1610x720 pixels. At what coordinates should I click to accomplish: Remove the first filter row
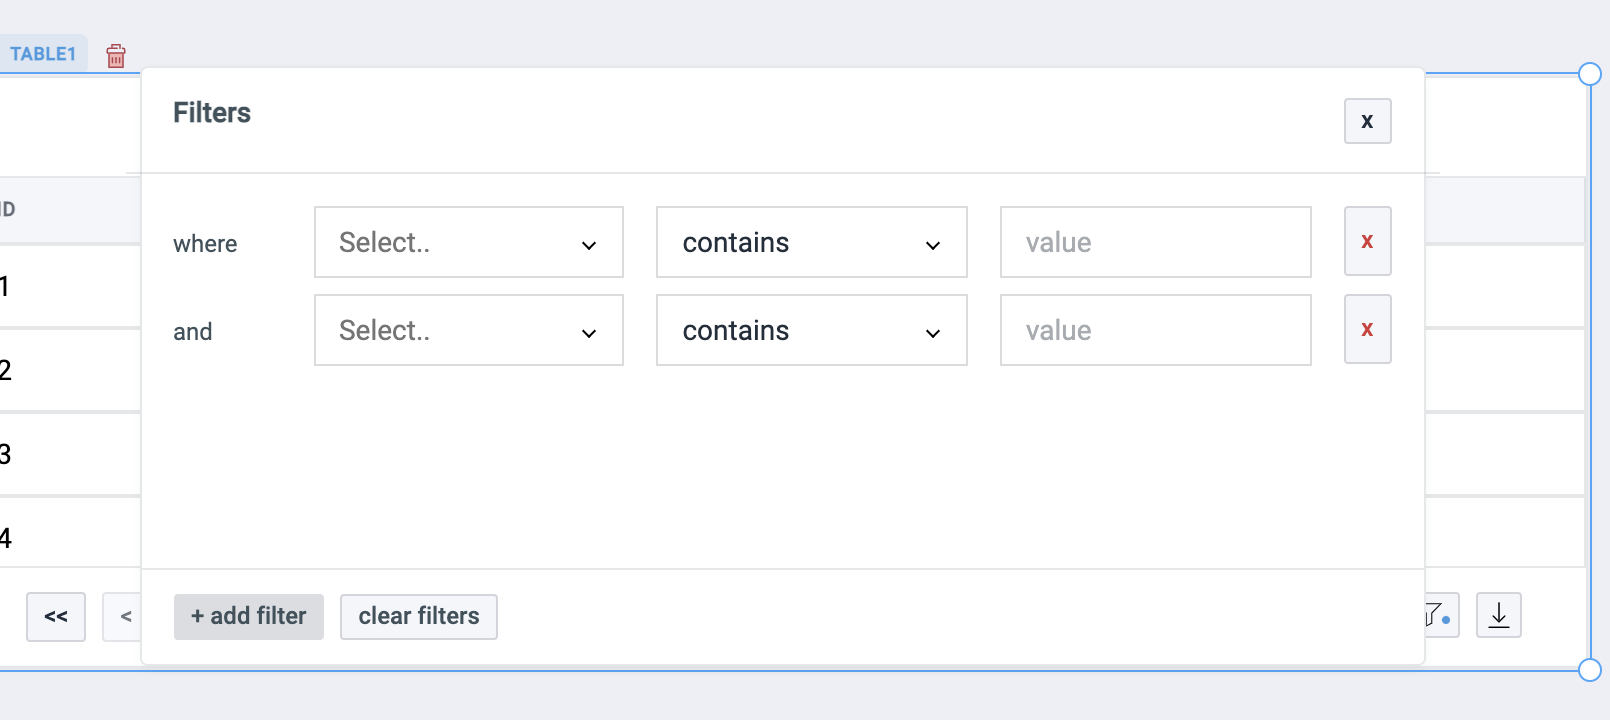pyautogui.click(x=1367, y=241)
